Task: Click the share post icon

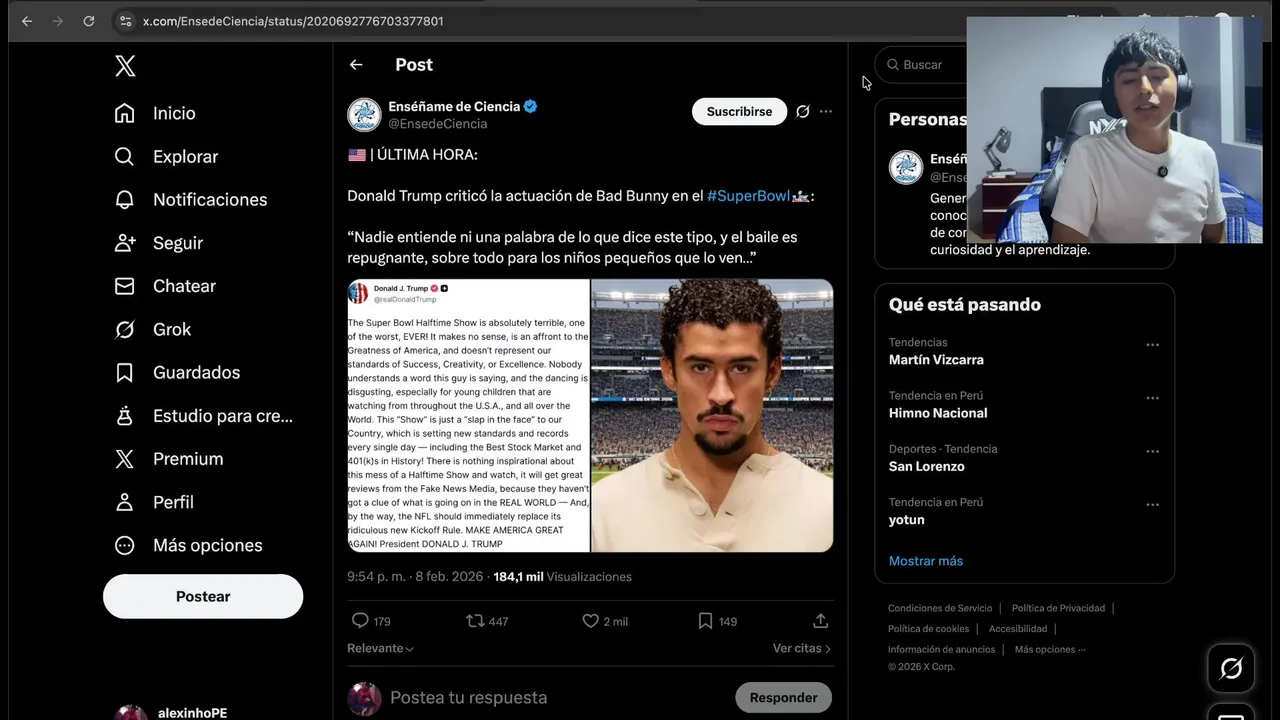Action: point(820,621)
